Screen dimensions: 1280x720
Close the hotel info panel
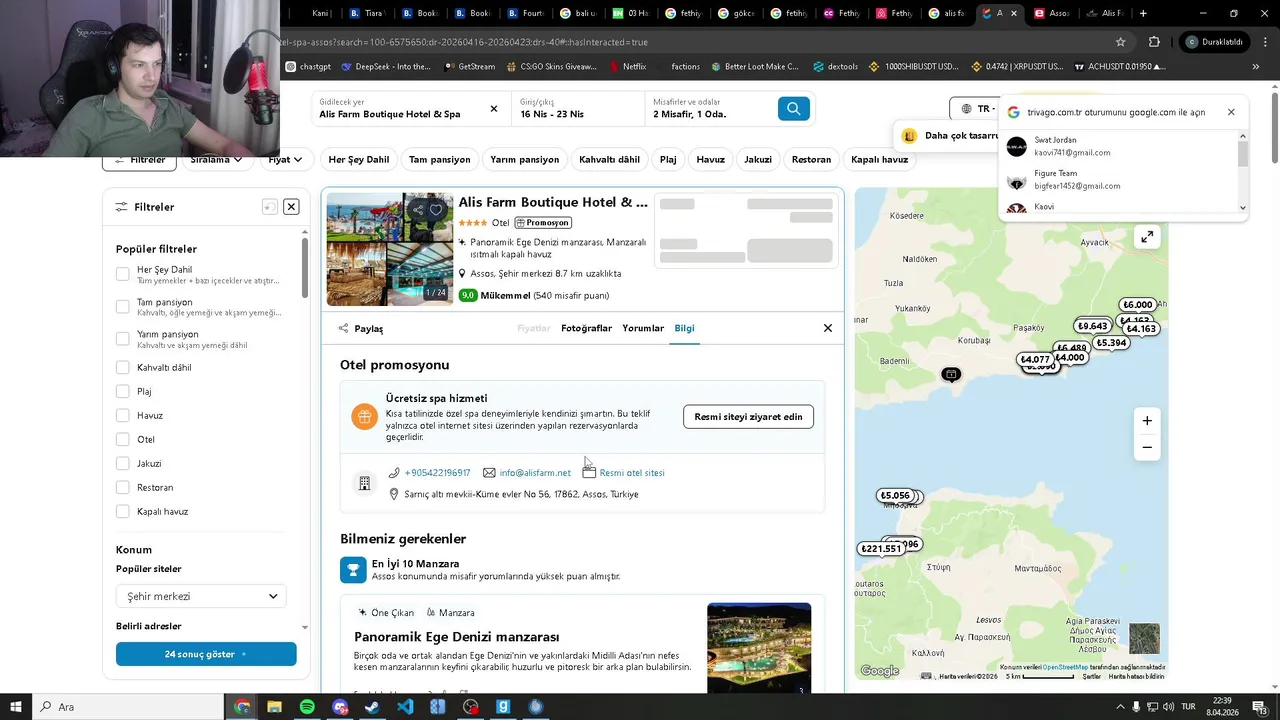(827, 328)
